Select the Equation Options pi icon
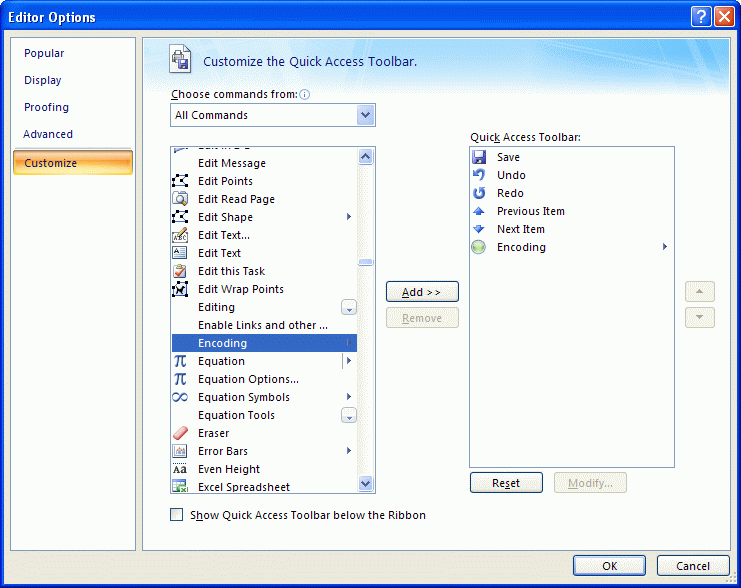Screen dimensions: 741x588 click(180, 379)
